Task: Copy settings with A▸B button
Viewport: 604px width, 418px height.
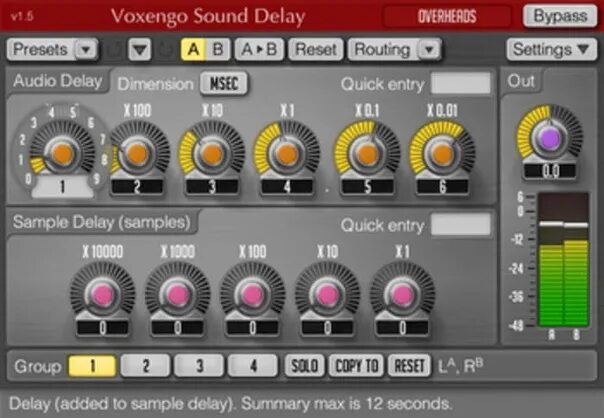Action: point(259,50)
